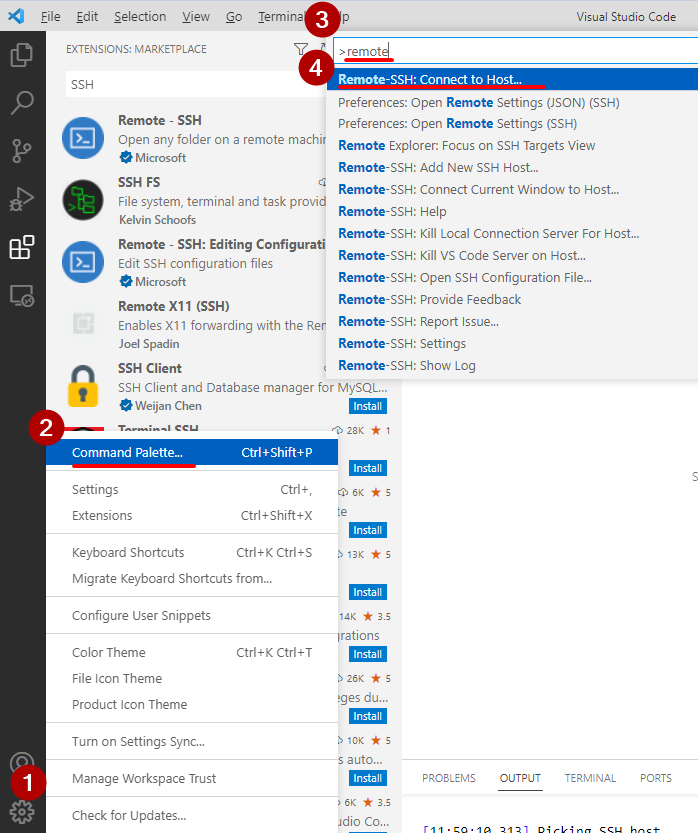Open the Selection menu
Image resolution: width=698 pixels, height=833 pixels.
(140, 16)
